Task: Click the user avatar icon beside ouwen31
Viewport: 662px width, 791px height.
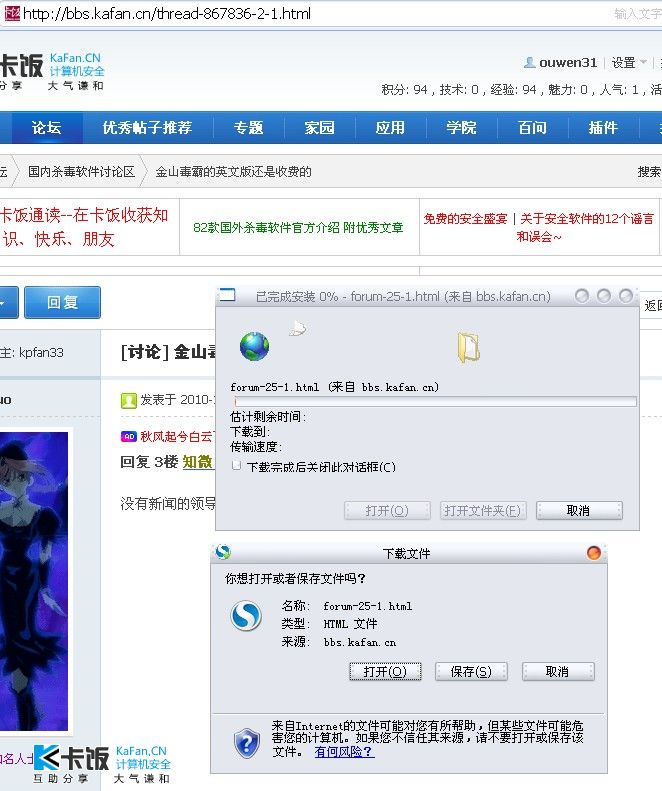Action: tap(529, 63)
